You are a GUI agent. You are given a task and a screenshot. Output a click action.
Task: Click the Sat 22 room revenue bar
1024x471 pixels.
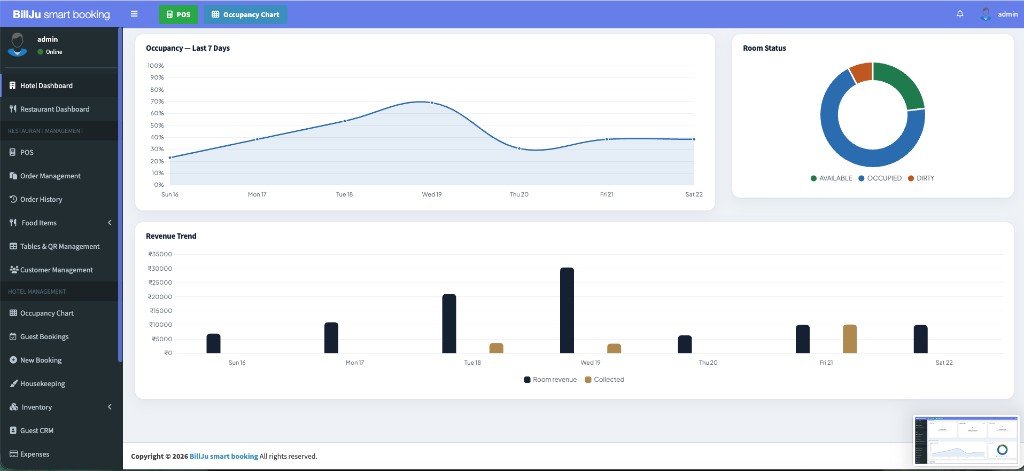pyautogui.click(x=921, y=339)
